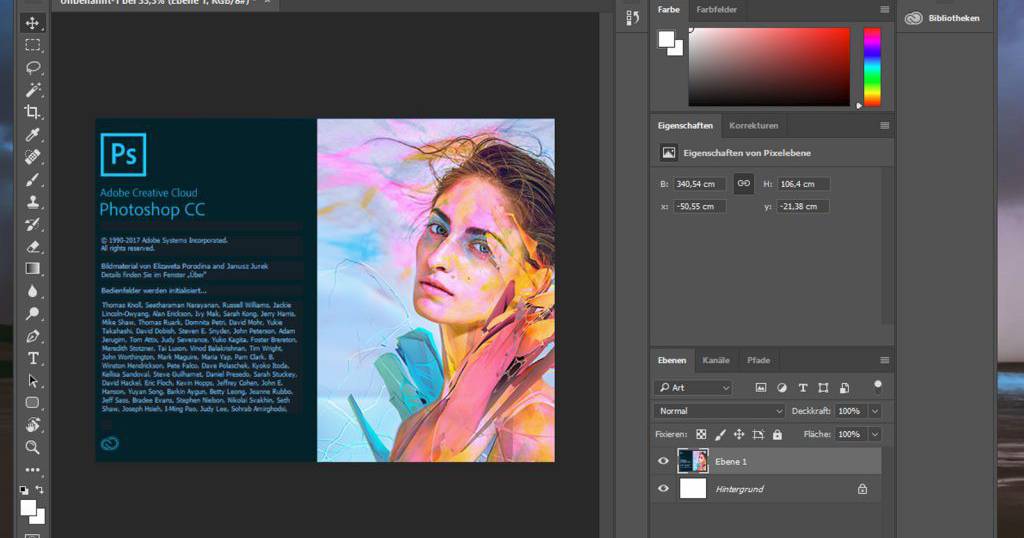
Task: Filter layers by pixel layers
Action: click(x=761, y=387)
